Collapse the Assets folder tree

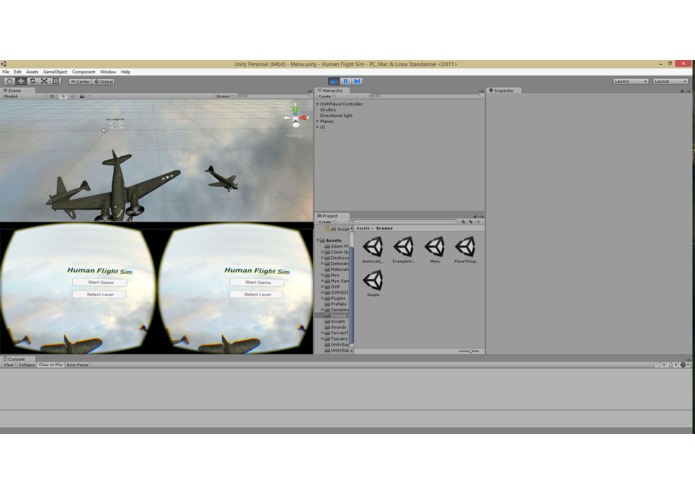pos(318,241)
